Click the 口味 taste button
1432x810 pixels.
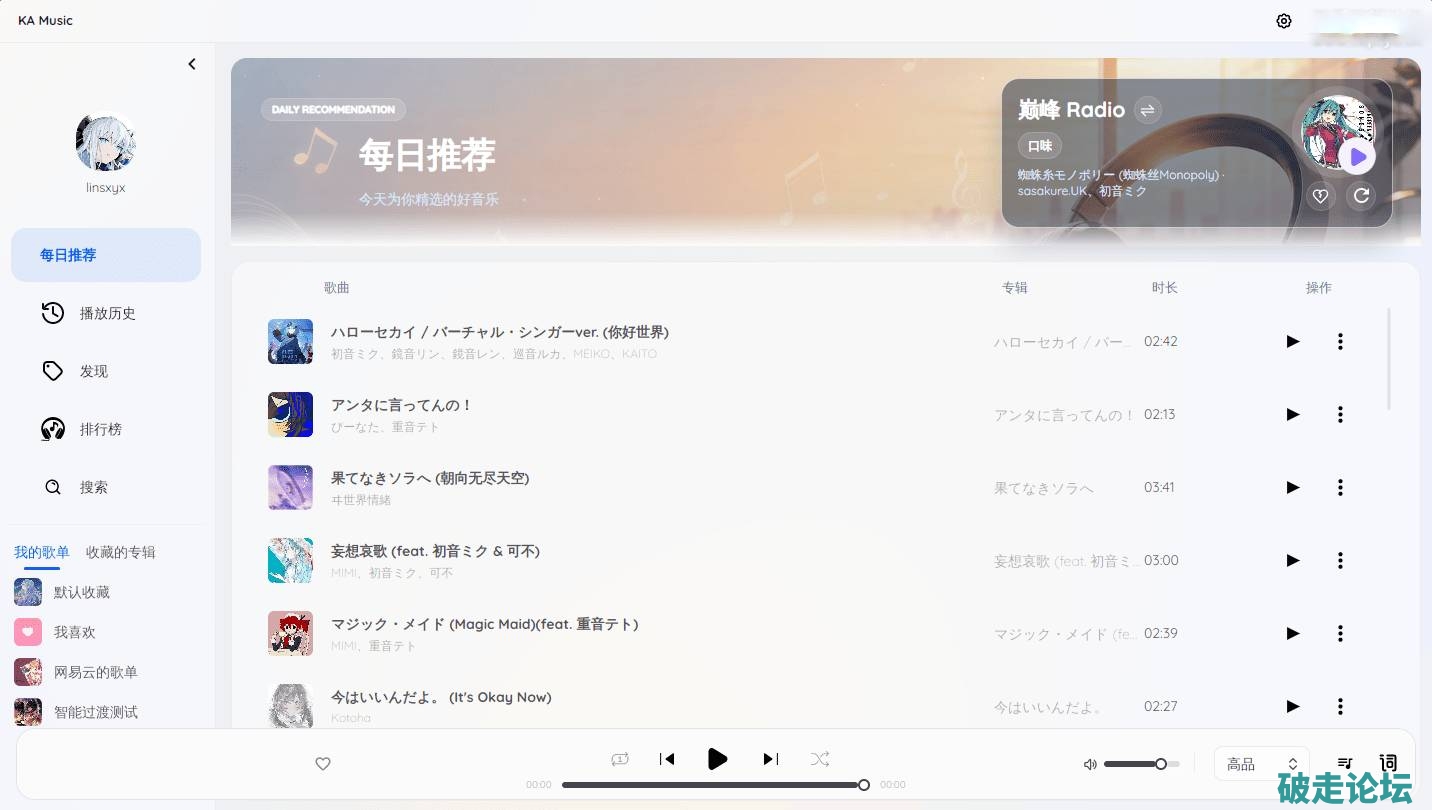[x=1040, y=146]
